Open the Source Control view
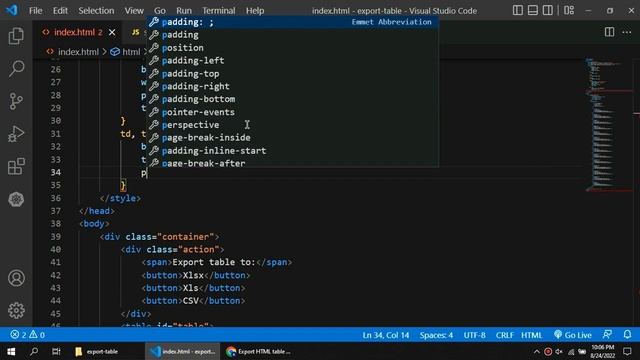Viewport: 640px width, 360px height. [x=16, y=101]
